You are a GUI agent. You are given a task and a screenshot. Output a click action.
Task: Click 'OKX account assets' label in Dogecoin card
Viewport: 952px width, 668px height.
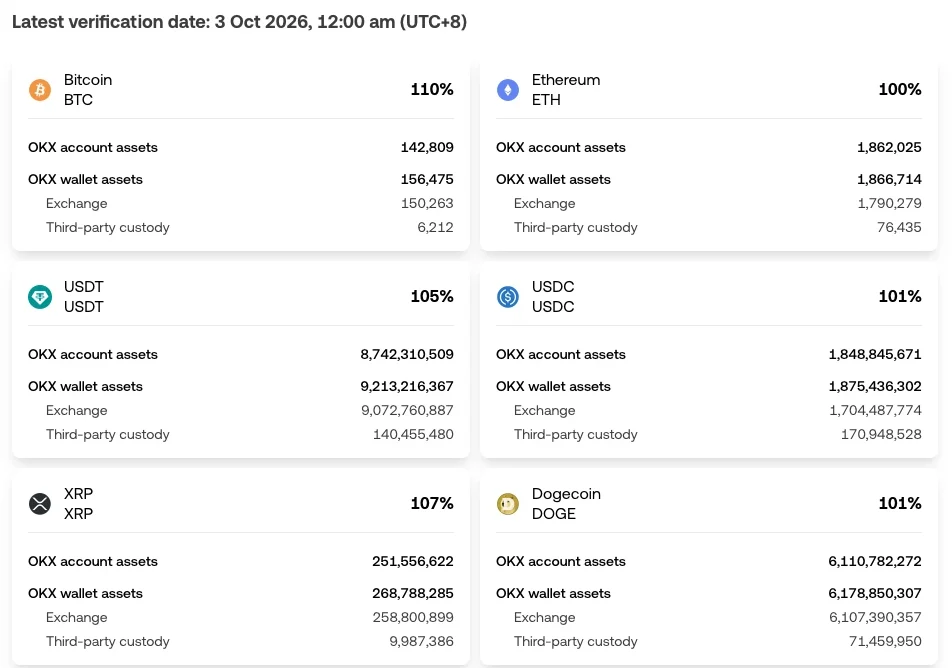coord(561,562)
